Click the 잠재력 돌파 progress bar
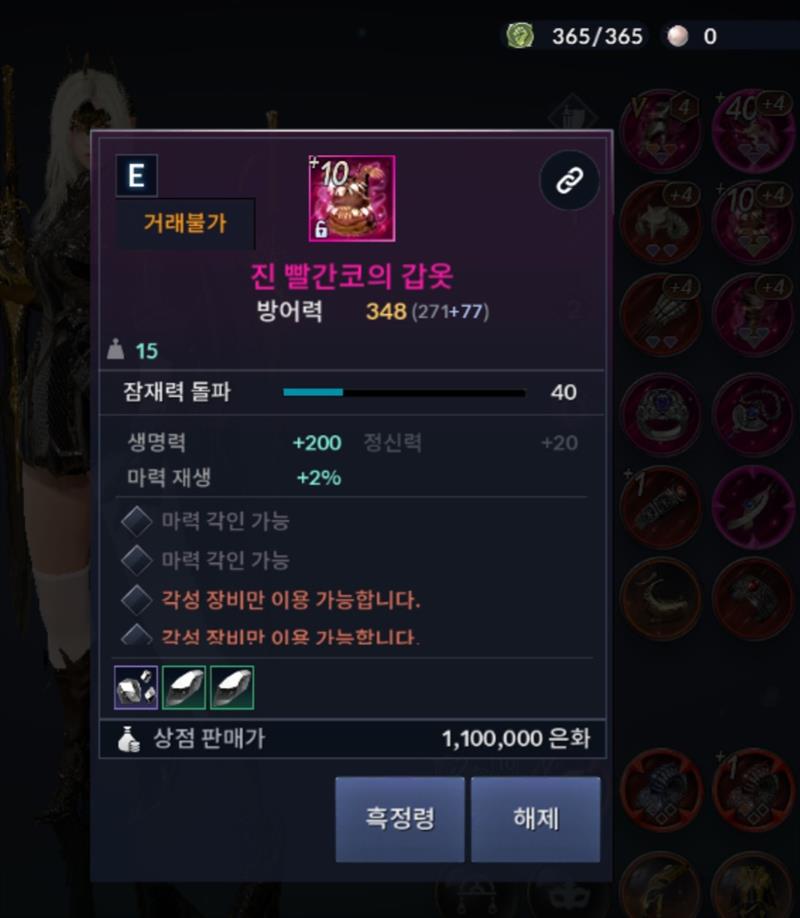The height and width of the screenshot is (918, 800). tap(404, 392)
